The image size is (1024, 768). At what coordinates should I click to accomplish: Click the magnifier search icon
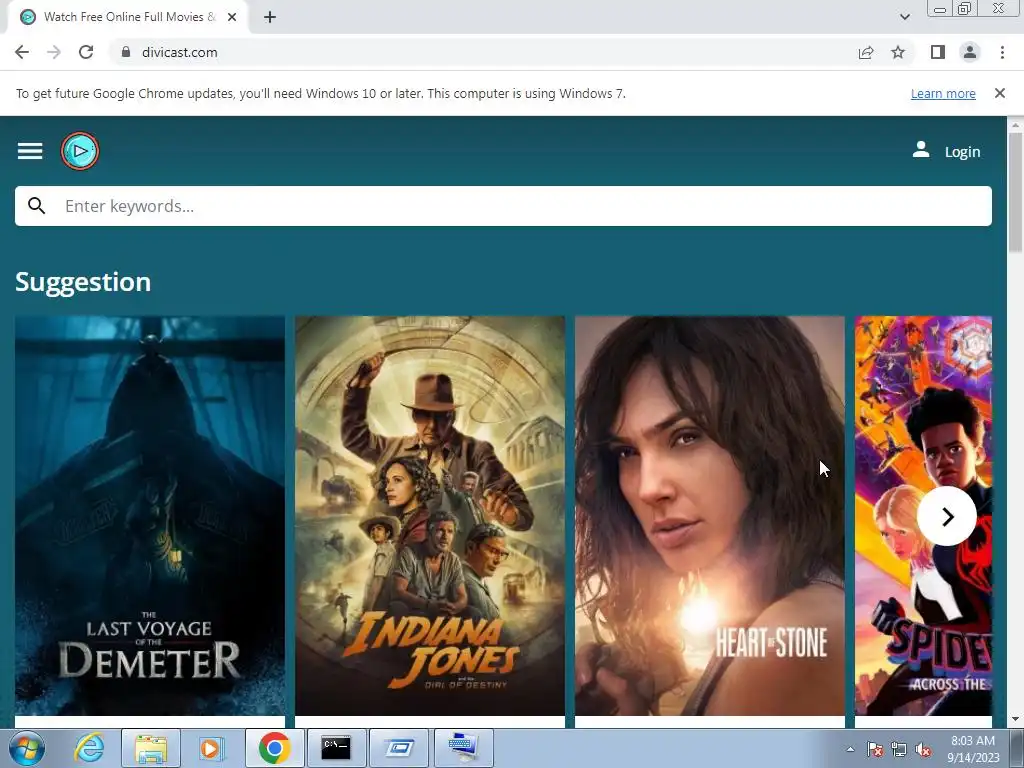(x=37, y=206)
